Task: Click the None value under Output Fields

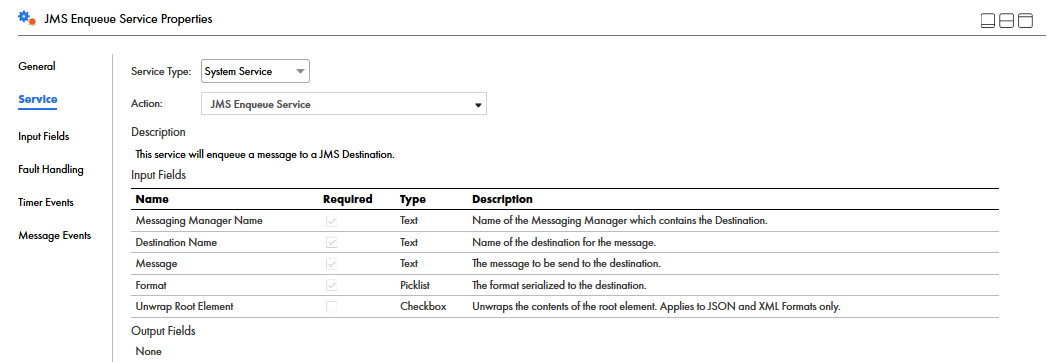Action: (148, 351)
